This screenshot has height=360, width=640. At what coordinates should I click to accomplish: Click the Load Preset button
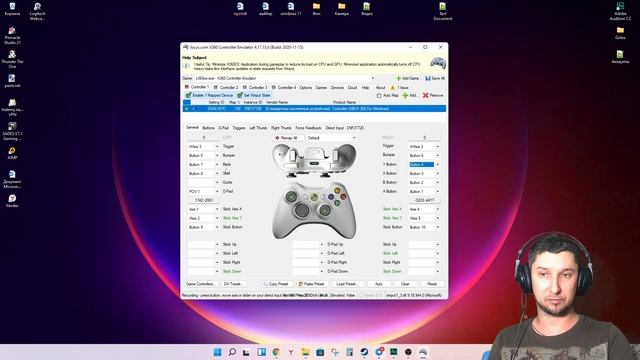coord(347,284)
